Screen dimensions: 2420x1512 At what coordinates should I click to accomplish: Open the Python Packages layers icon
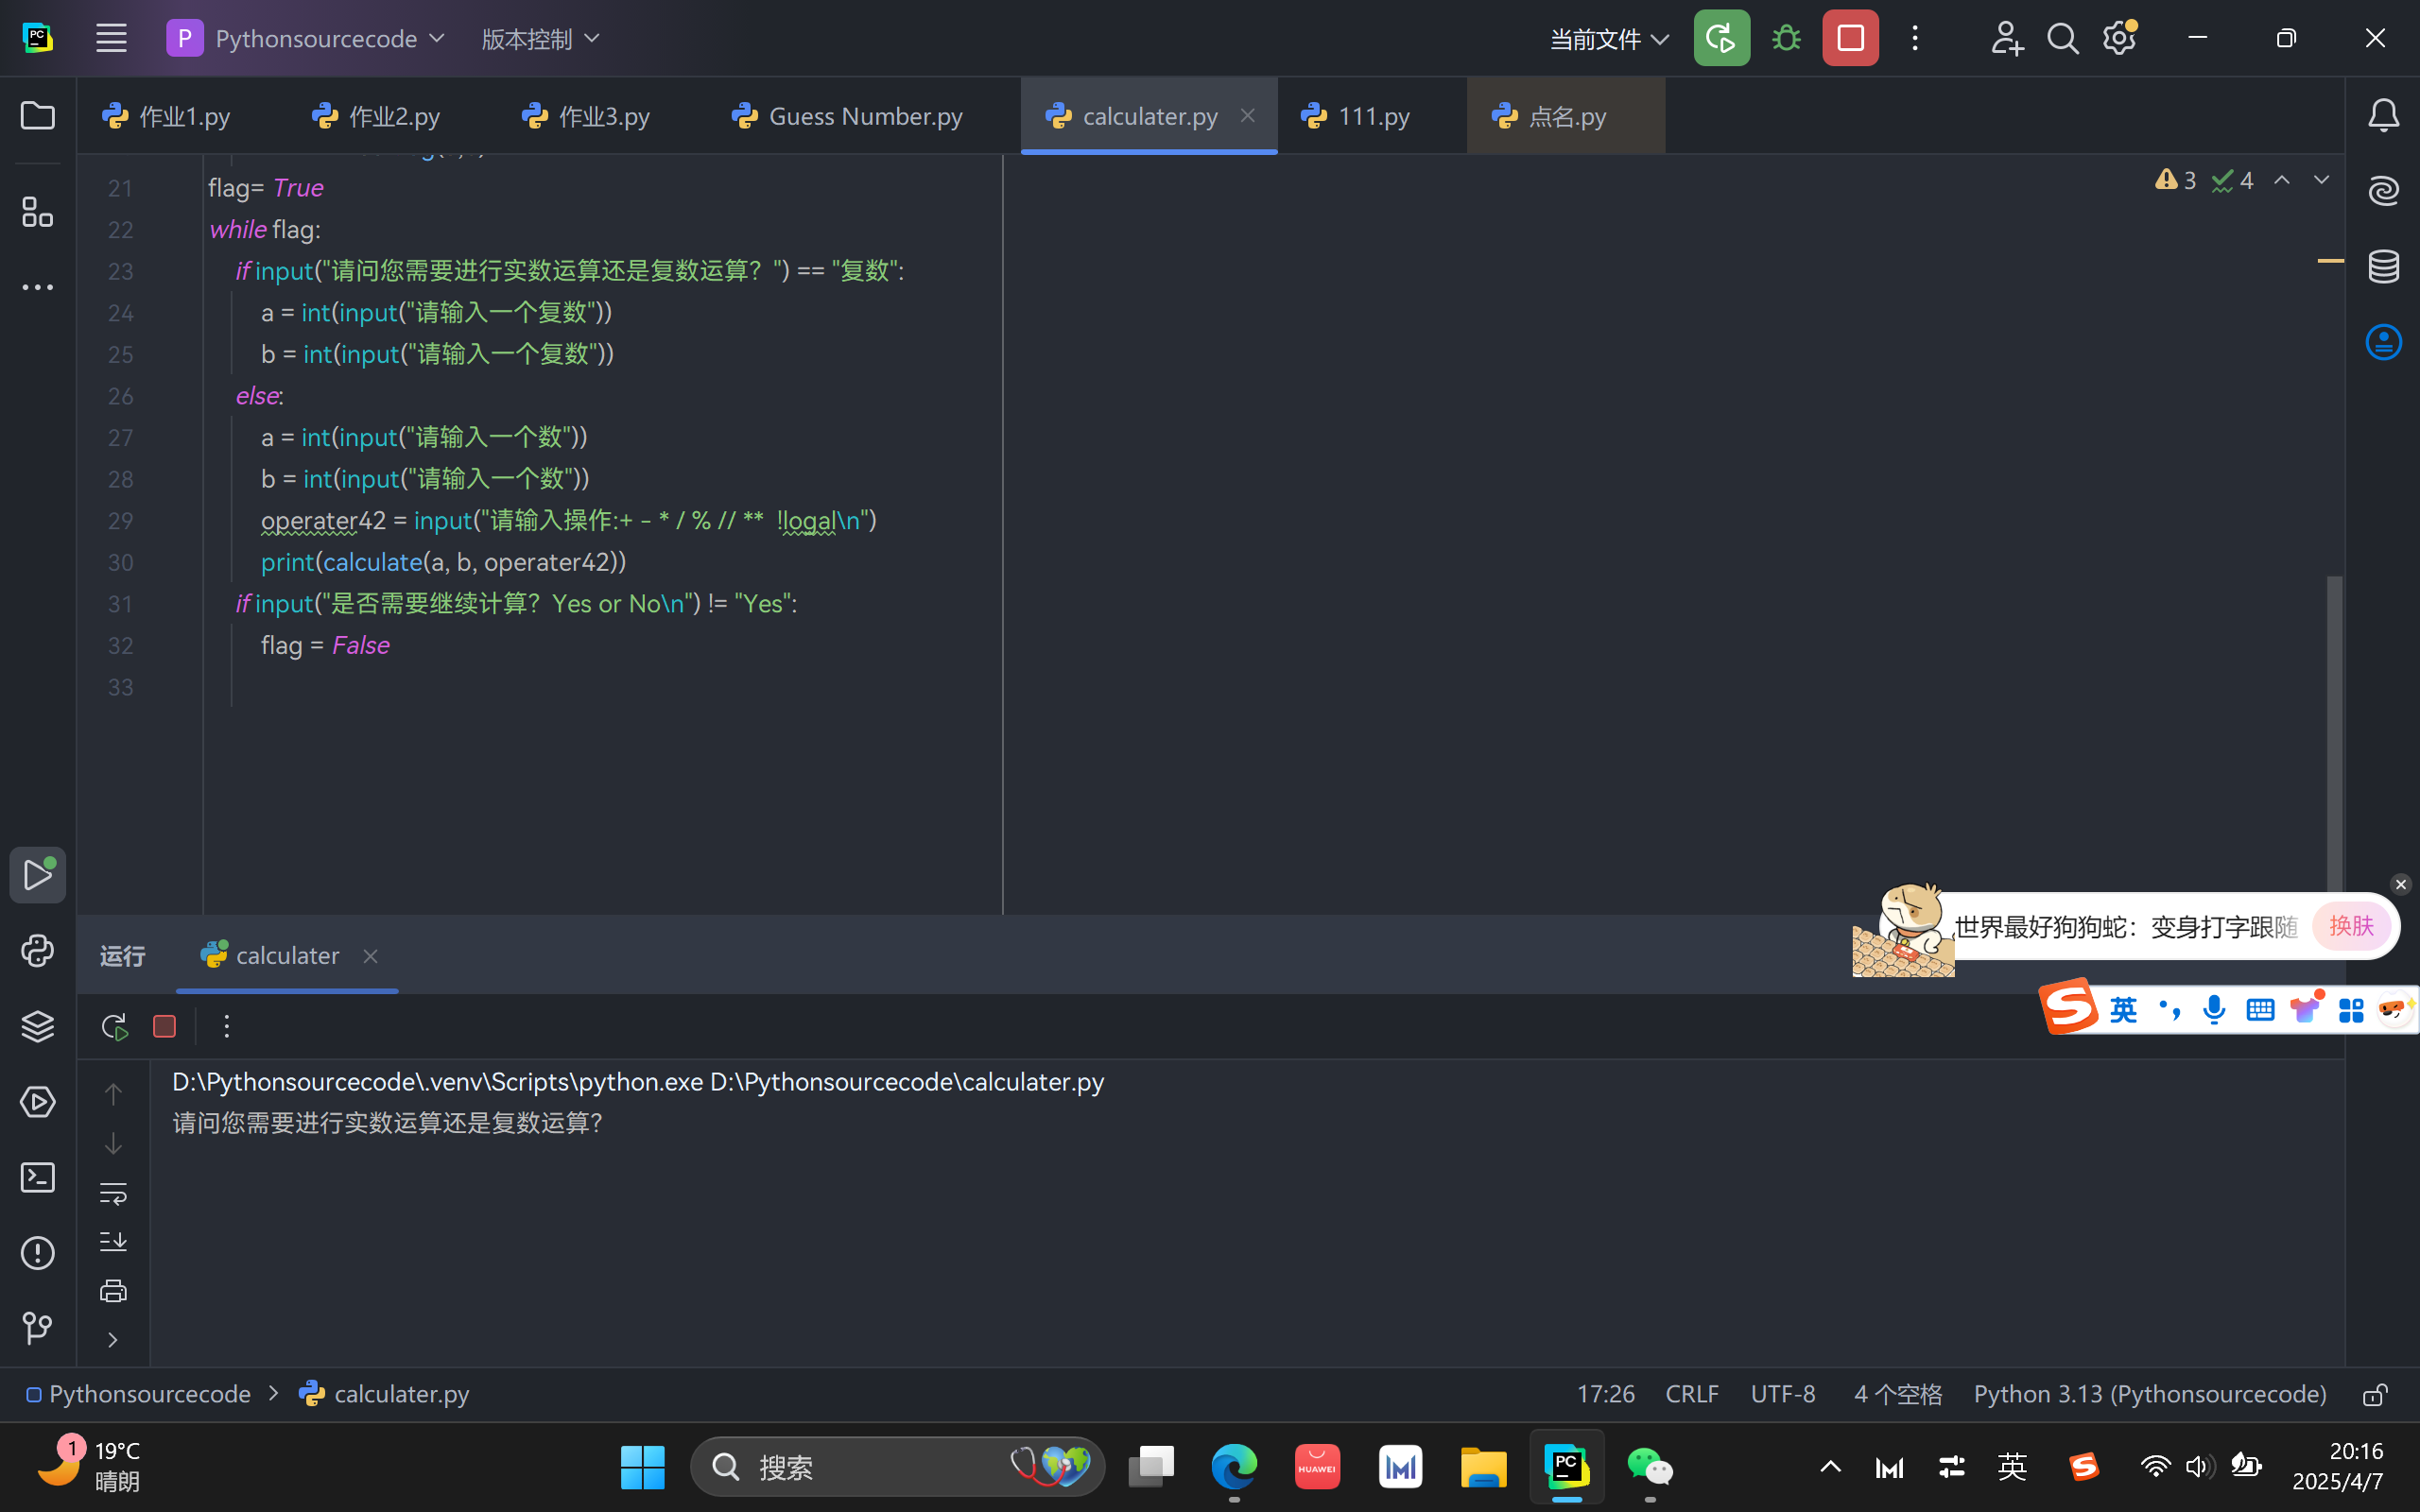click(37, 1026)
